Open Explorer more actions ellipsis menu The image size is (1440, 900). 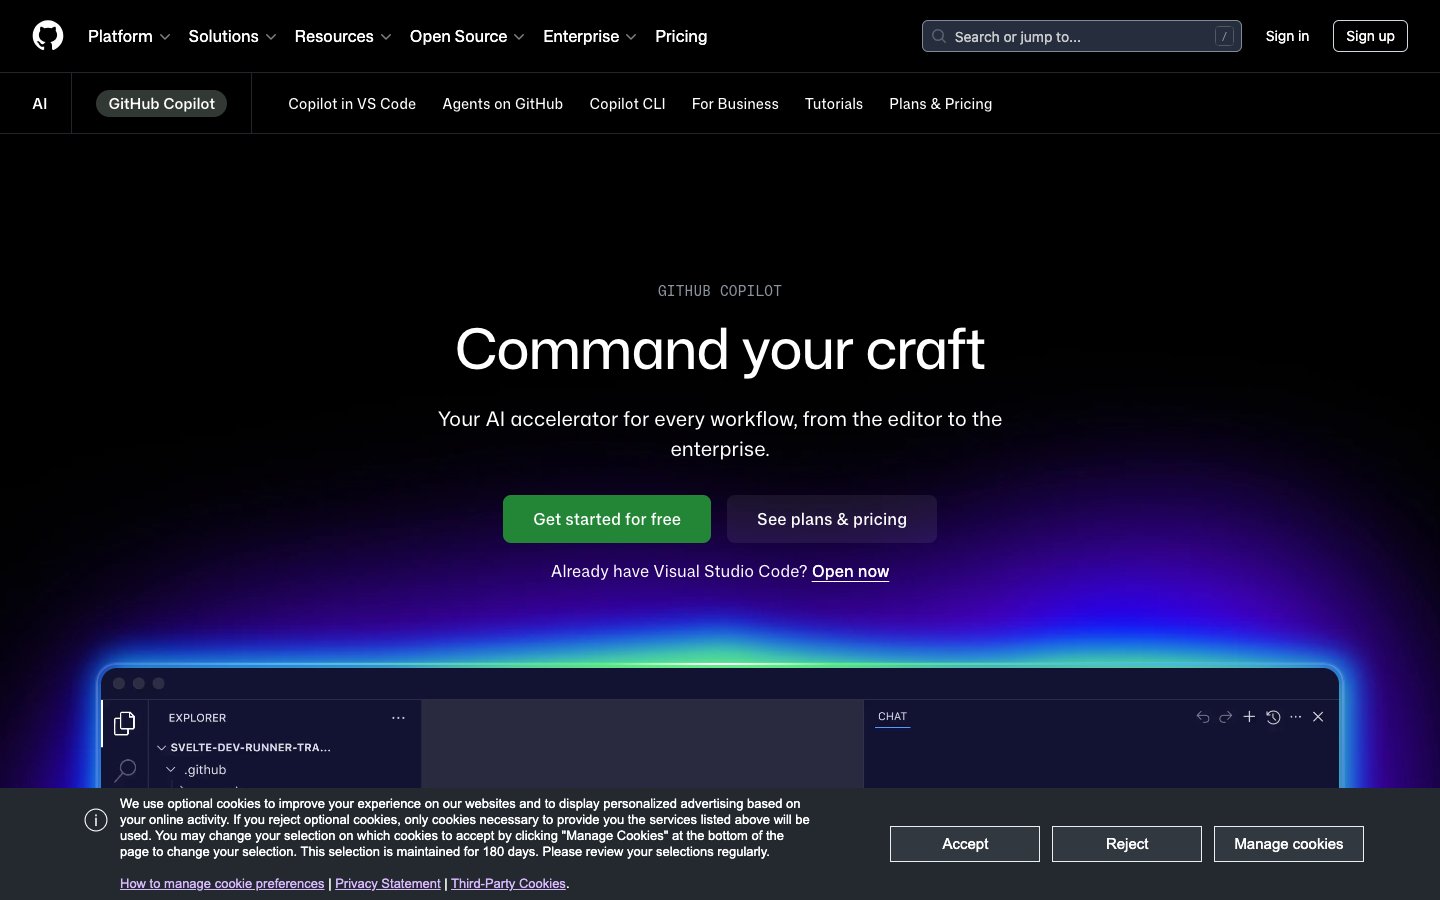[398, 718]
